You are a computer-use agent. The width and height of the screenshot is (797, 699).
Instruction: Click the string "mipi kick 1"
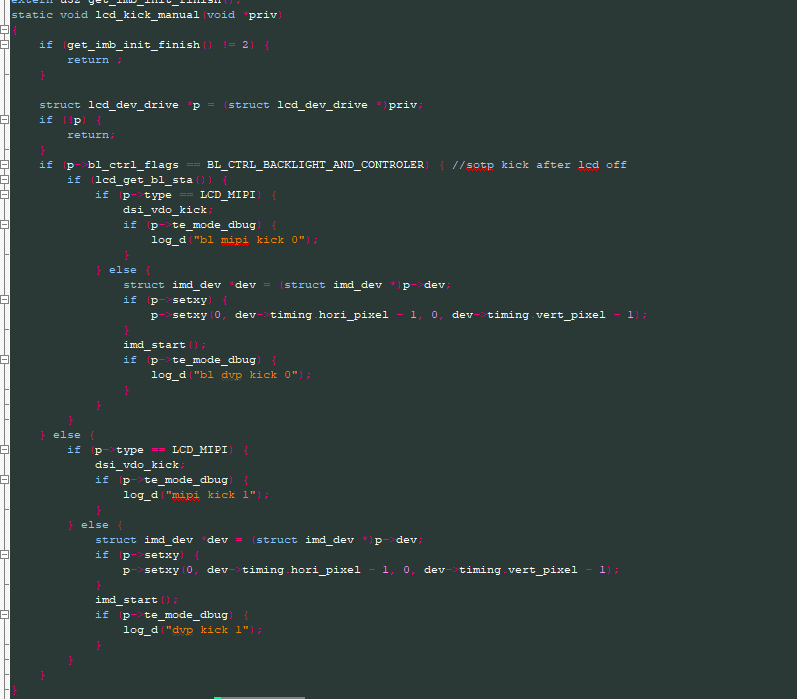point(210,495)
